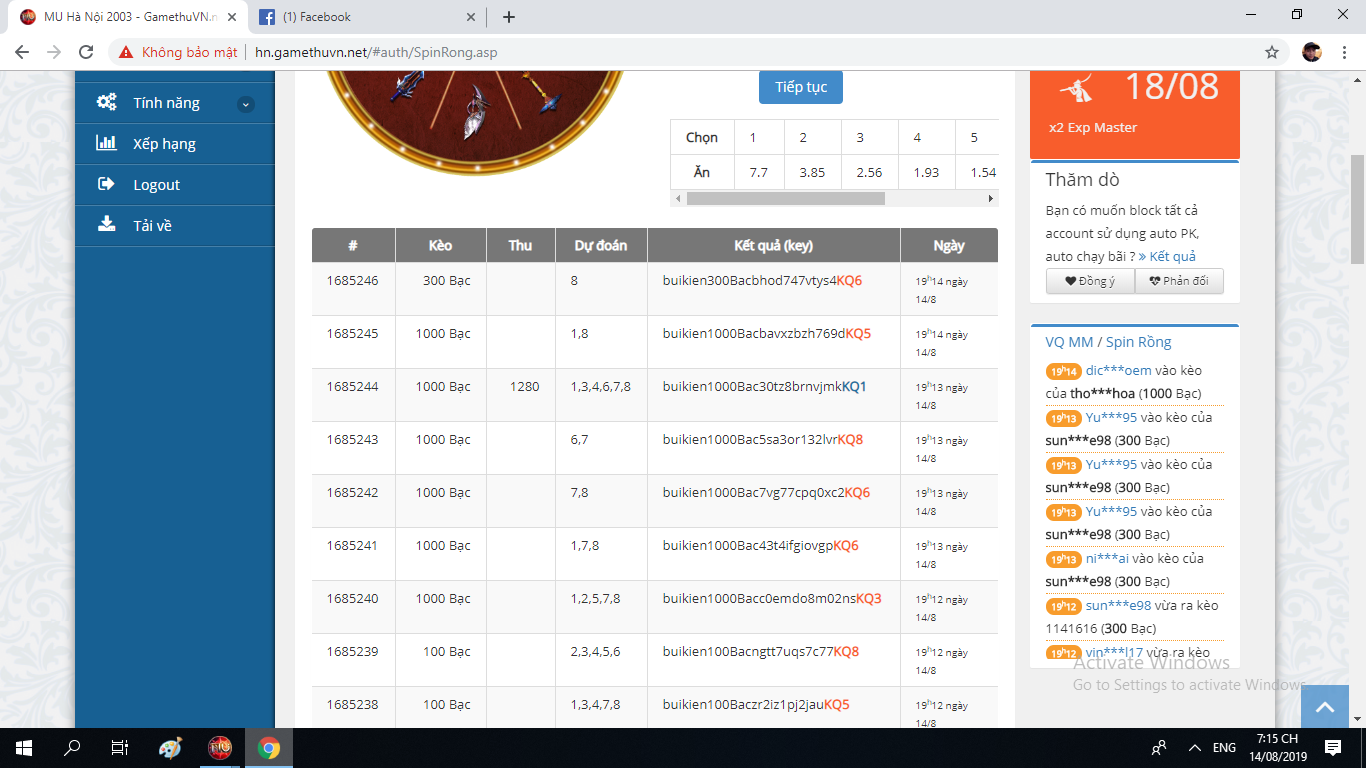Click the Đồng ý vote button
The image size is (1366, 768).
click(1090, 281)
